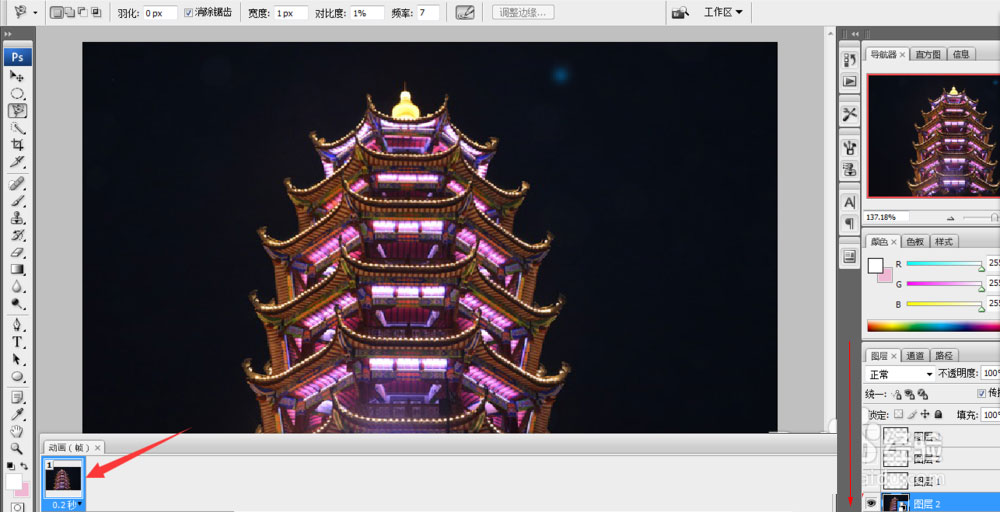Open the History panel icon
Image resolution: width=1000 pixels, height=512 pixels.
[849, 60]
